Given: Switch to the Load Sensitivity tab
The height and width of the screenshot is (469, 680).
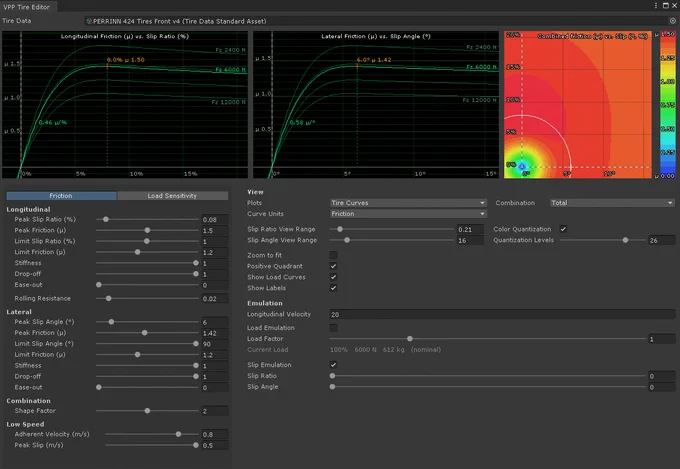Looking at the screenshot, I should [172, 196].
